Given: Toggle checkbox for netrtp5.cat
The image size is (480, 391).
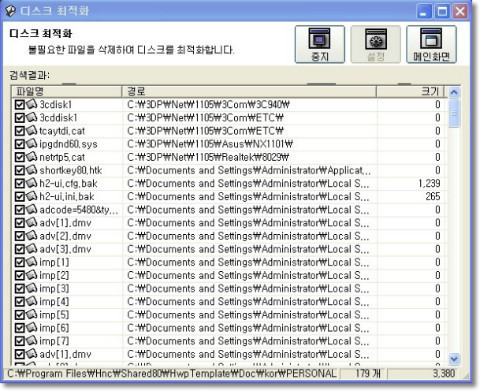Looking at the screenshot, I should coord(20,157).
